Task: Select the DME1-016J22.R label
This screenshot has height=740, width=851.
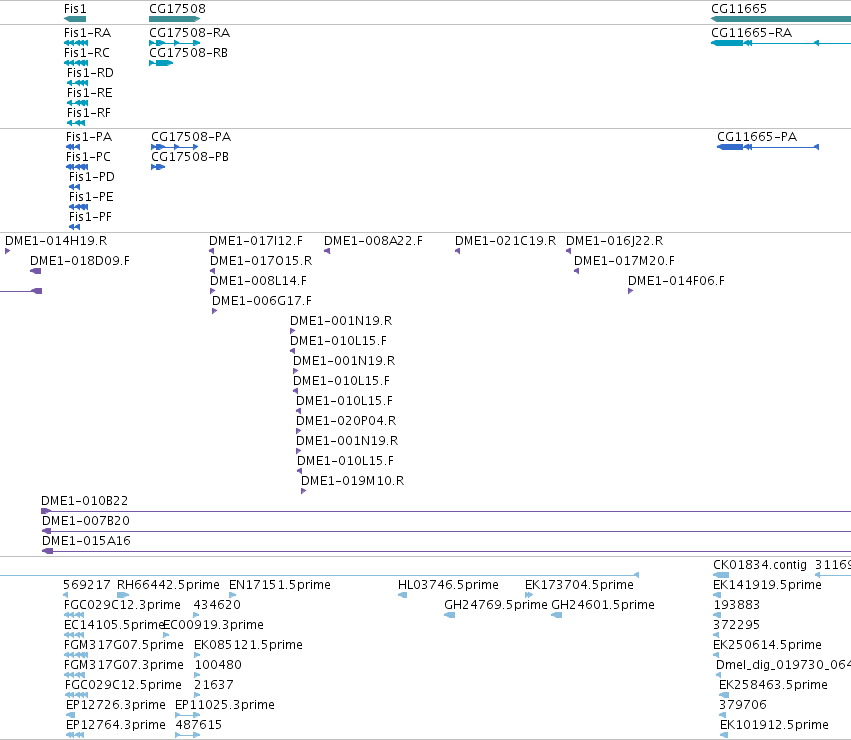Action: pos(614,241)
